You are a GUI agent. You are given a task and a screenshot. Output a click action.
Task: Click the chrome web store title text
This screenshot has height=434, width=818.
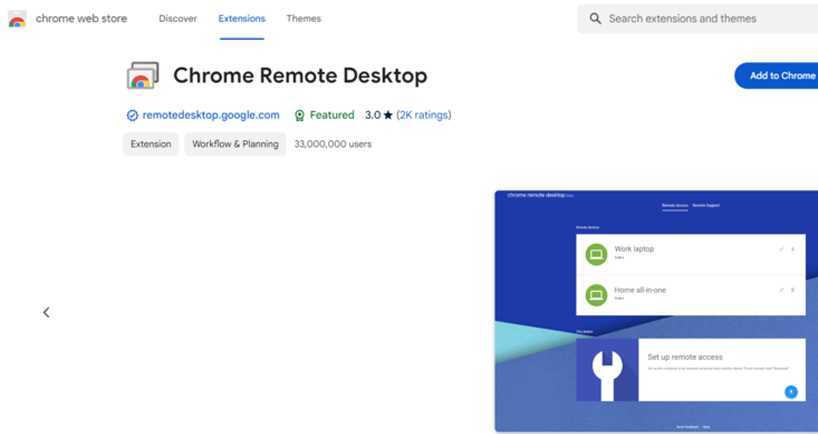pos(81,18)
